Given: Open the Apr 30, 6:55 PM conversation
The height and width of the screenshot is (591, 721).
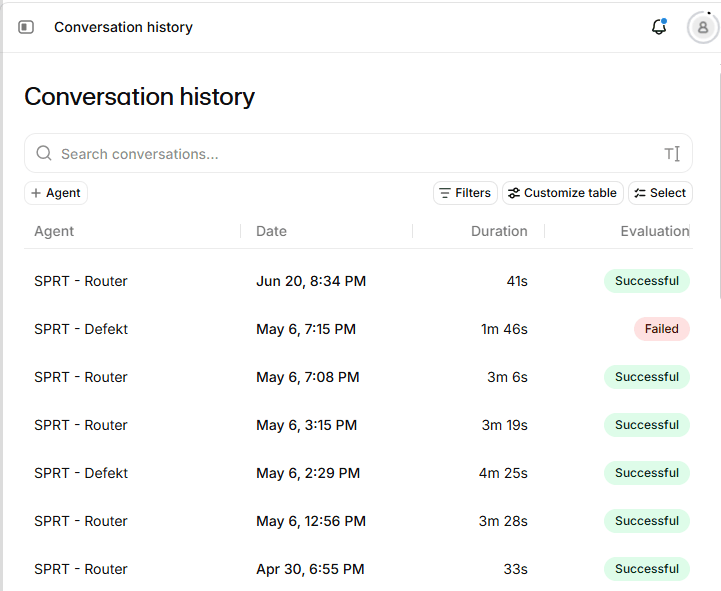Looking at the screenshot, I should coord(358,569).
